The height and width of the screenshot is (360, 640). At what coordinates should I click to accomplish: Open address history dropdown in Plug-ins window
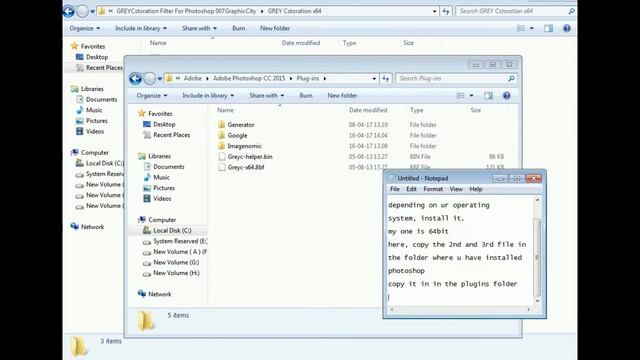(x=374, y=78)
